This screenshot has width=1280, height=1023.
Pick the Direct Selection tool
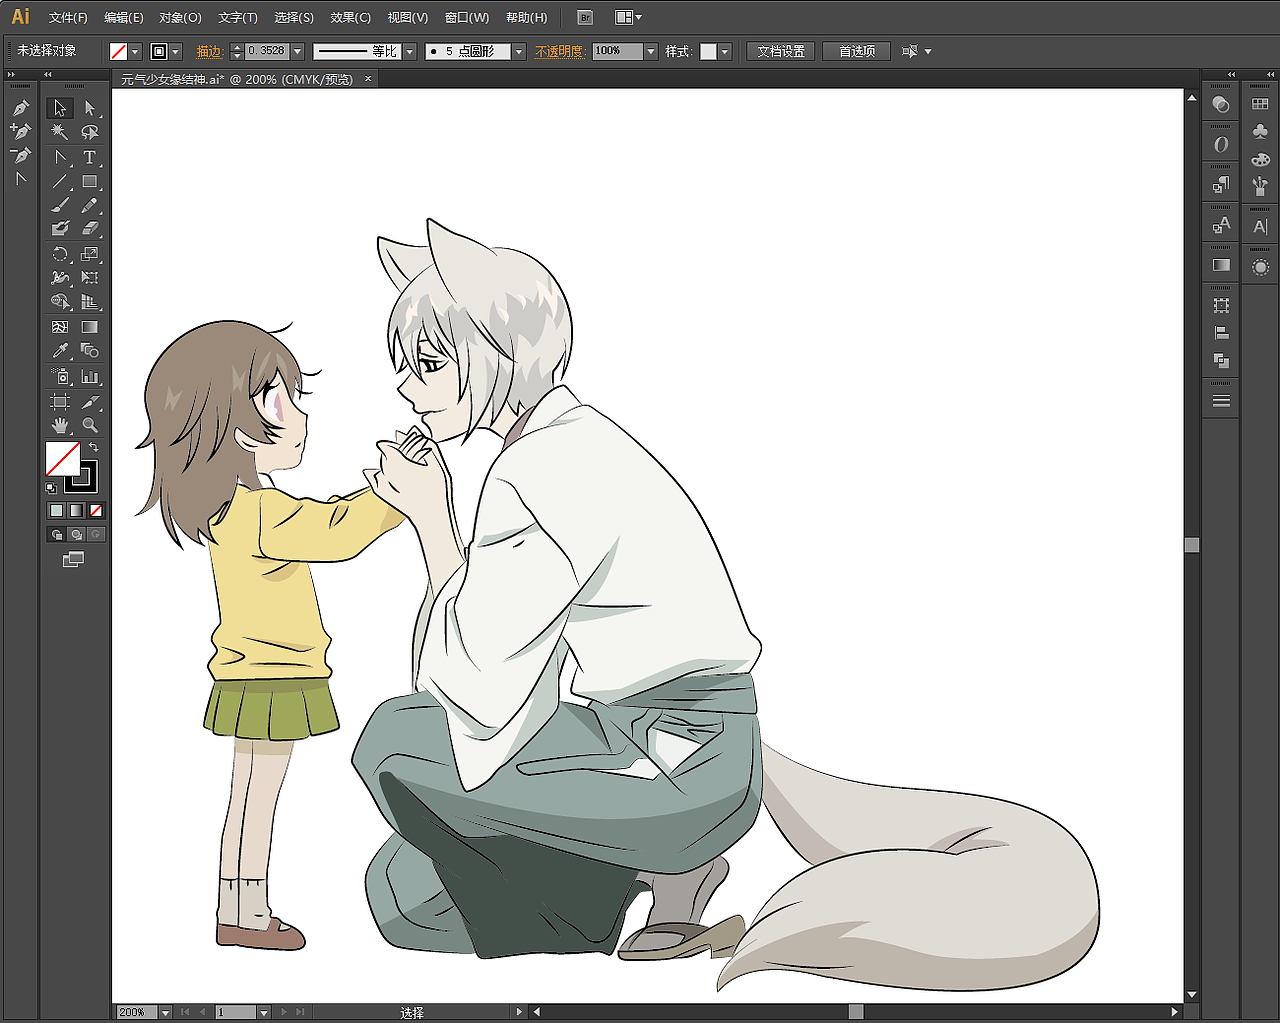90,108
